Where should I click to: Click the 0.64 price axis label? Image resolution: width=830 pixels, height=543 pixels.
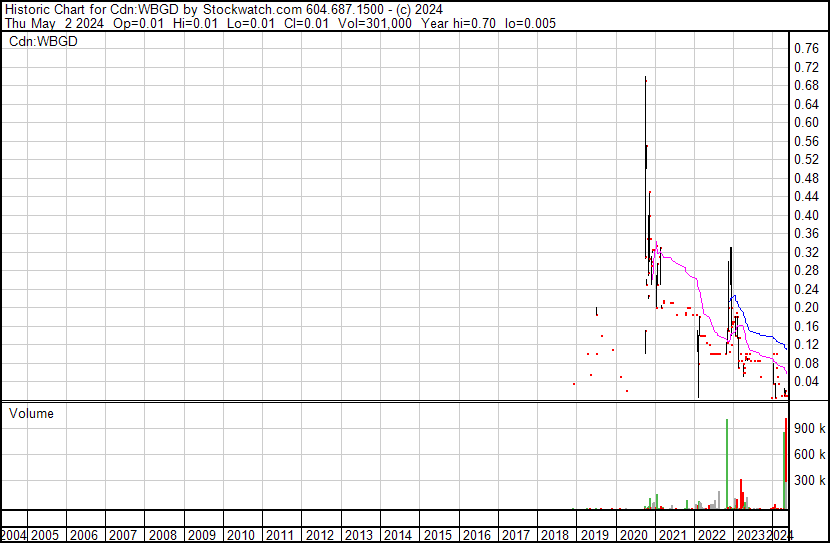(806, 104)
